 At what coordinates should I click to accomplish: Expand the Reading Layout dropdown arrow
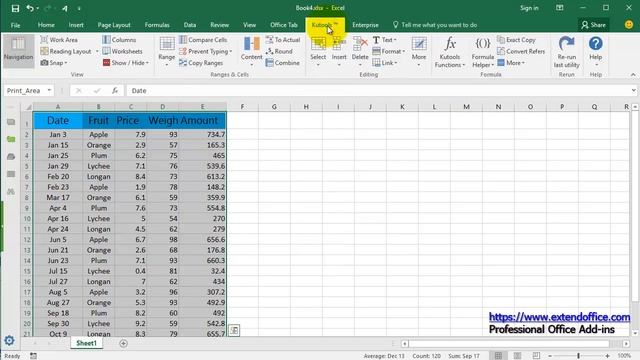[97, 51]
